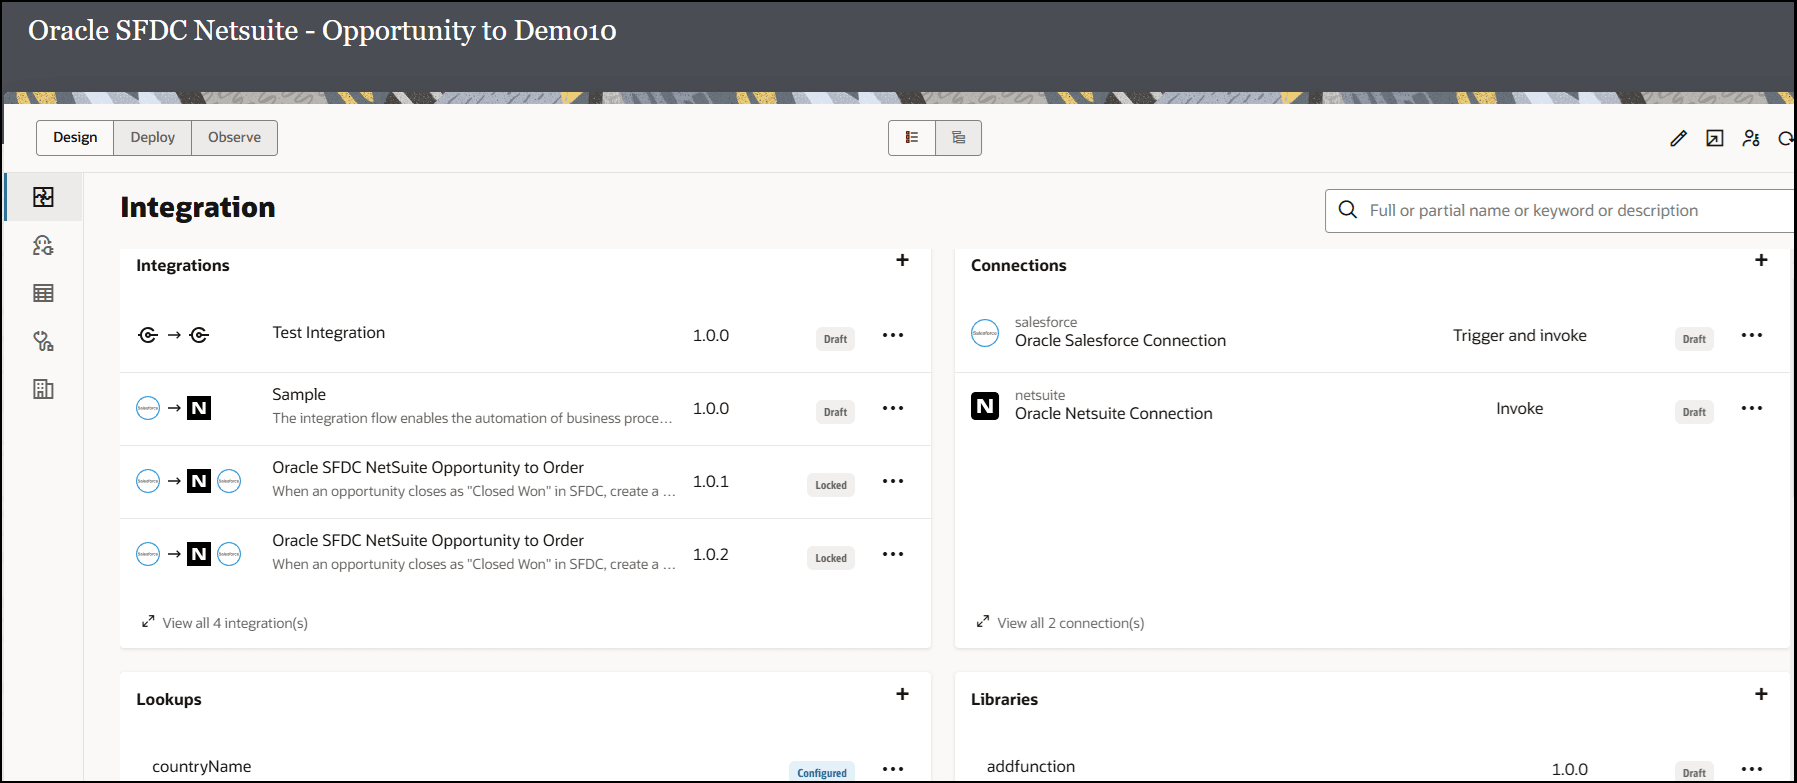Click version 1.0.0 of Test Integration
Image resolution: width=1797 pixels, height=783 pixels.
coord(711,336)
